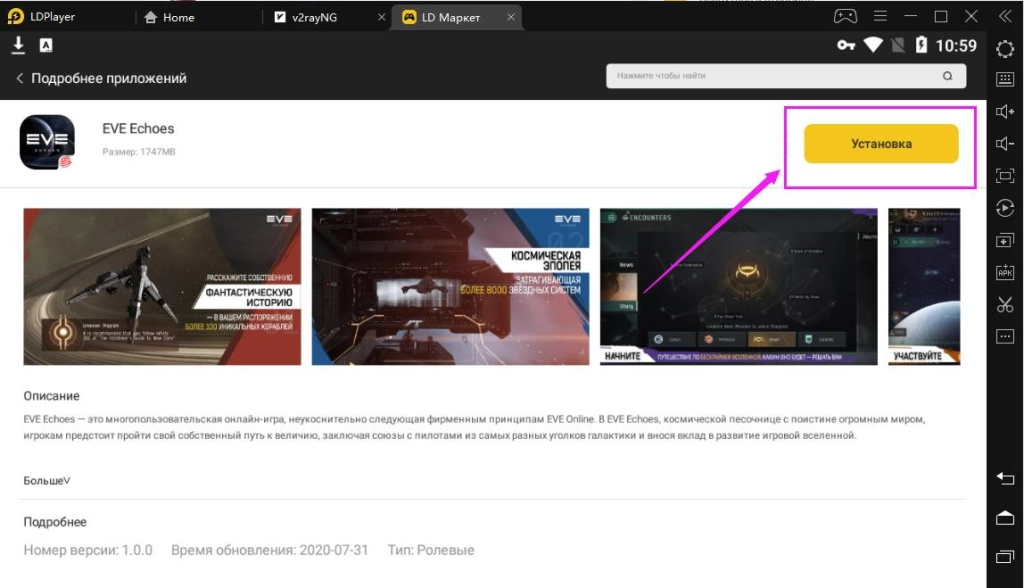Screen dimensions: 1024x588
Task: Expand more tools via three-dots icon
Action: 1005,337
